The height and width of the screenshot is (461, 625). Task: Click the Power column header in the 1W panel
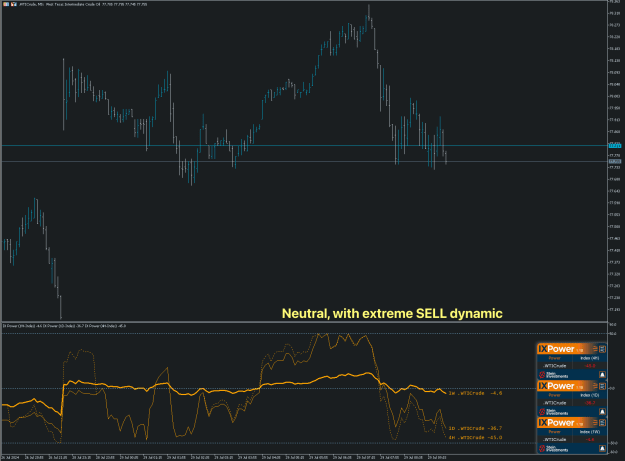(x=554, y=432)
